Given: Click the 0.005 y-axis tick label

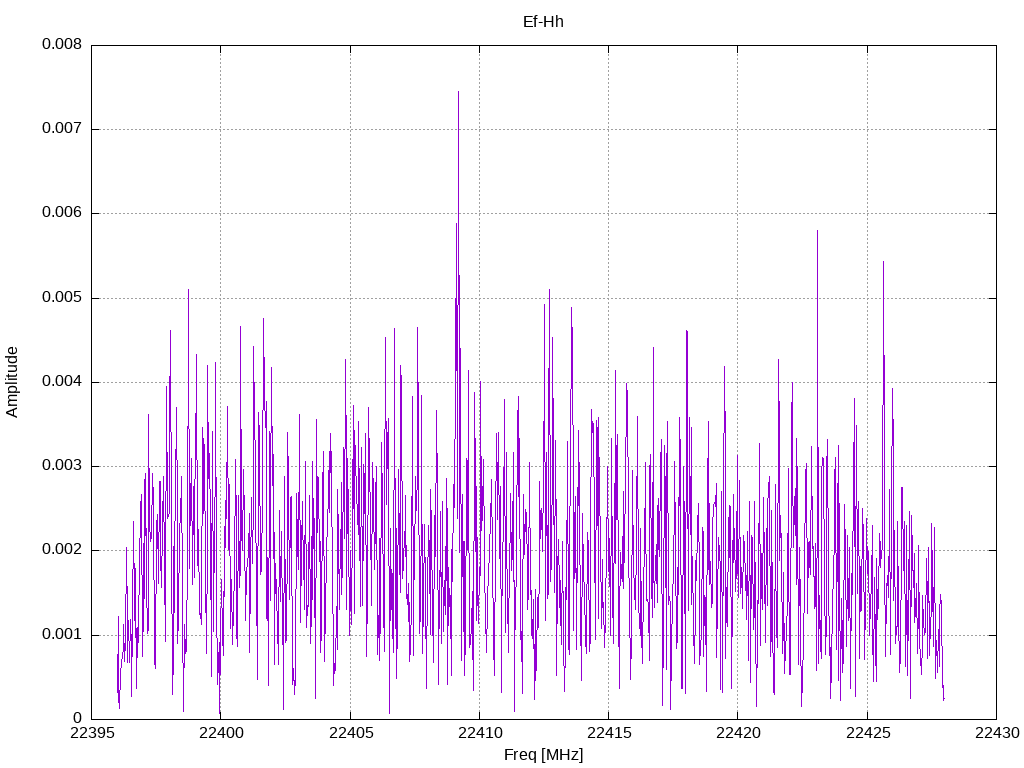Looking at the screenshot, I should (62, 297).
